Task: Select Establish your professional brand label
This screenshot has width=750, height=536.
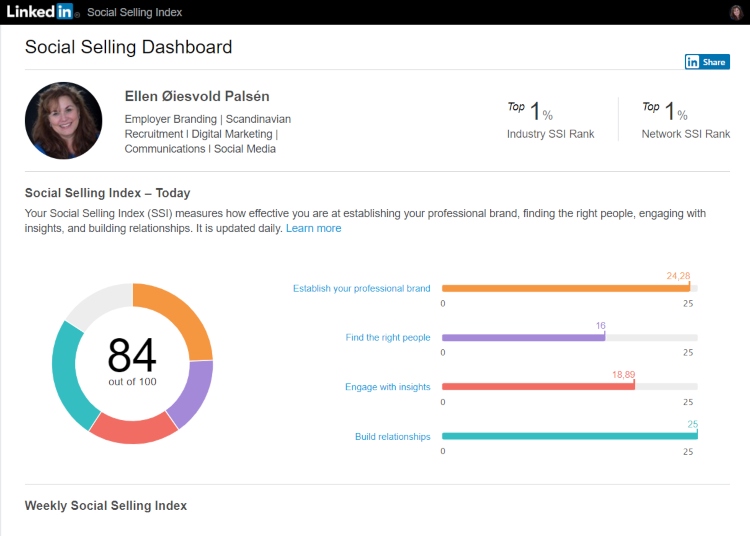Action: [362, 288]
